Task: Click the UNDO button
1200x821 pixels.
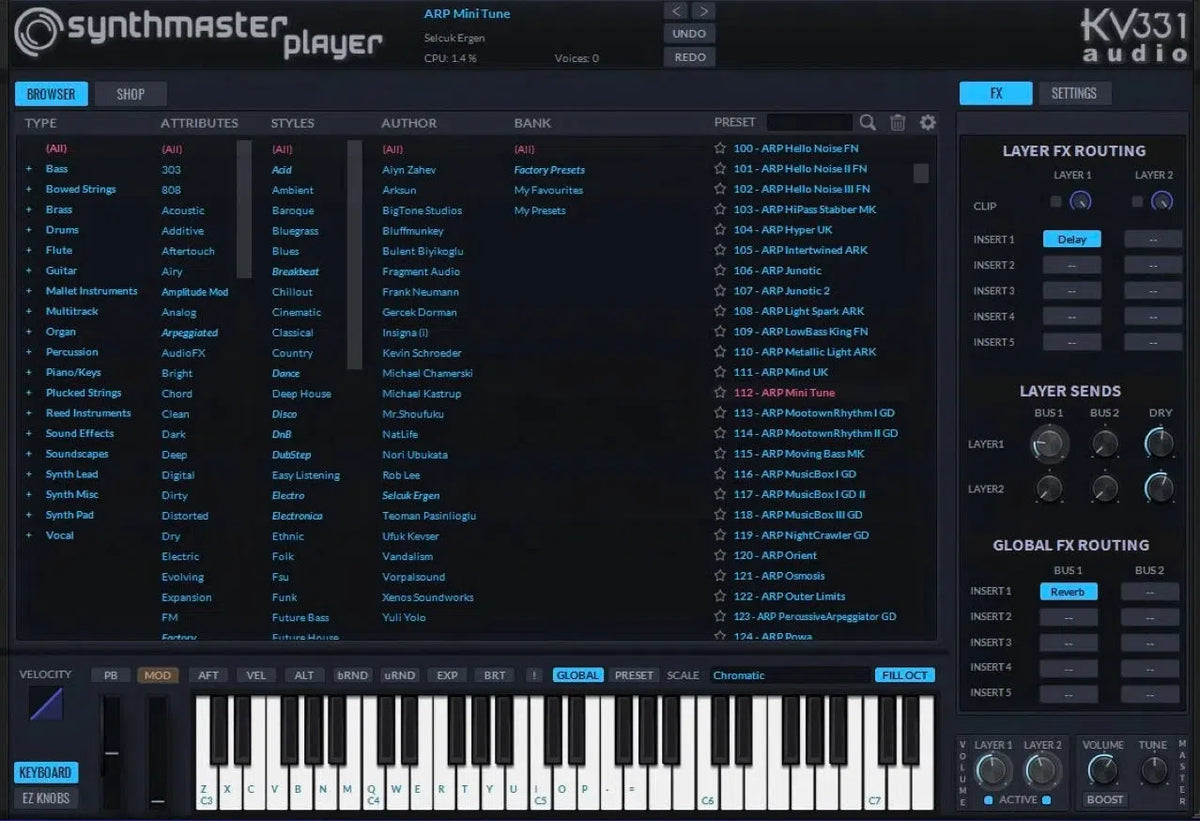Action: [689, 33]
